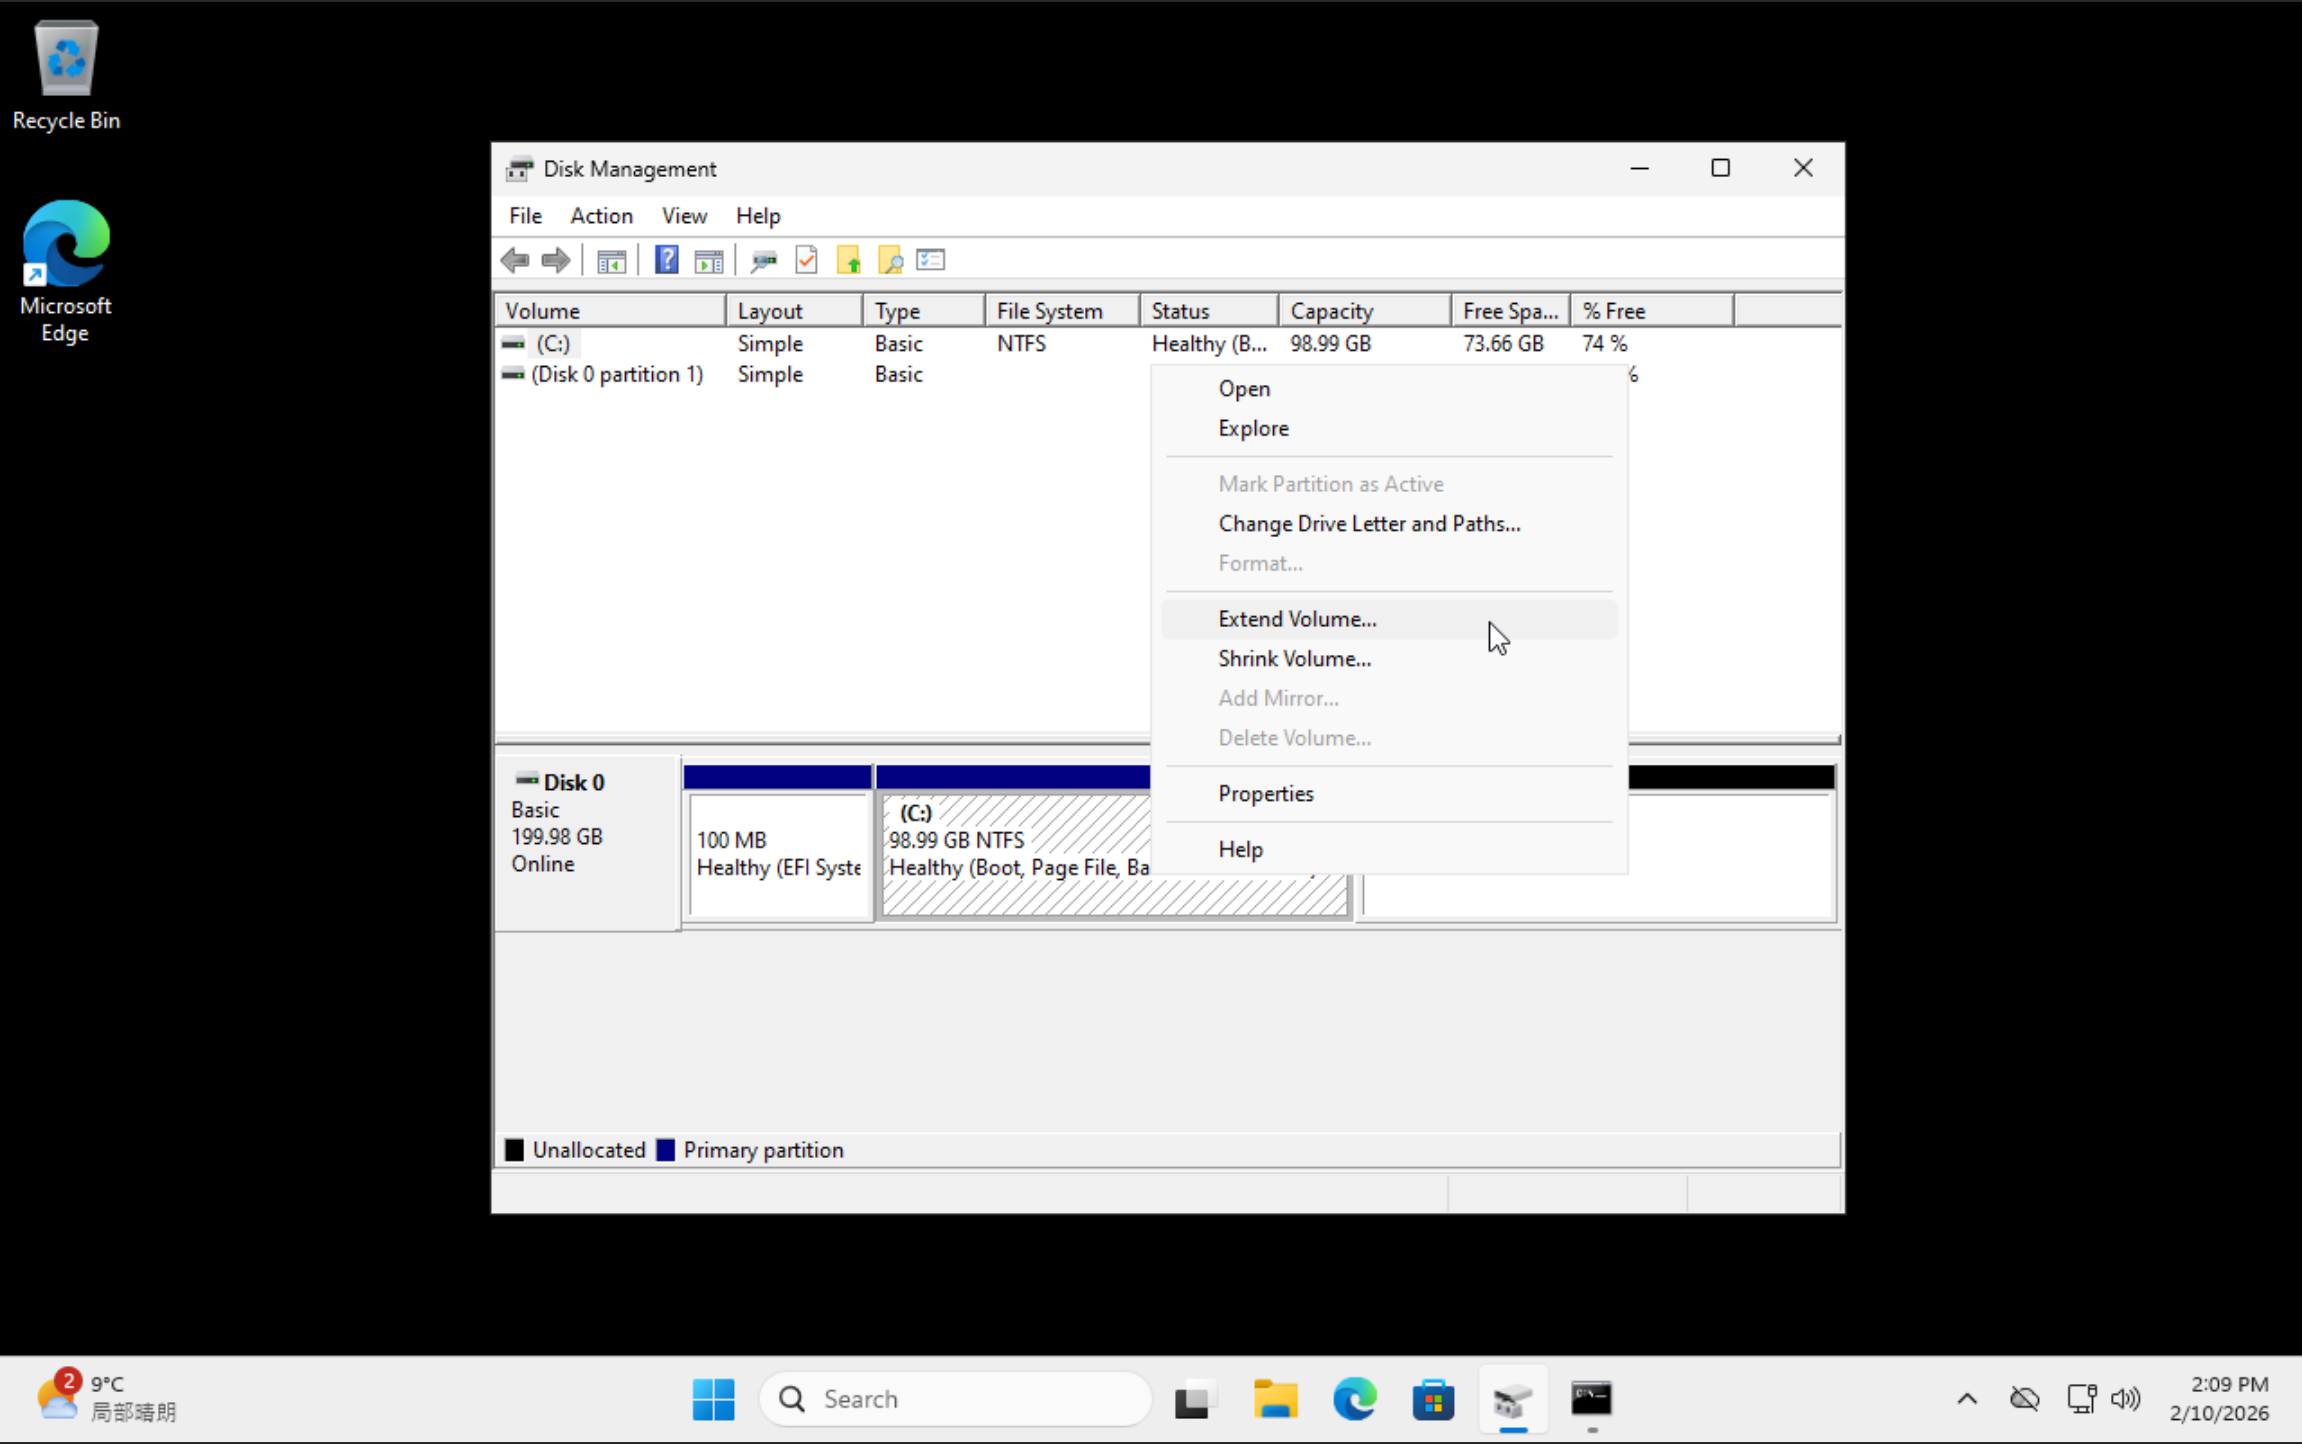This screenshot has height=1444, width=2302.
Task: Click the folder with magnifier toolbar icon
Action: [x=890, y=261]
